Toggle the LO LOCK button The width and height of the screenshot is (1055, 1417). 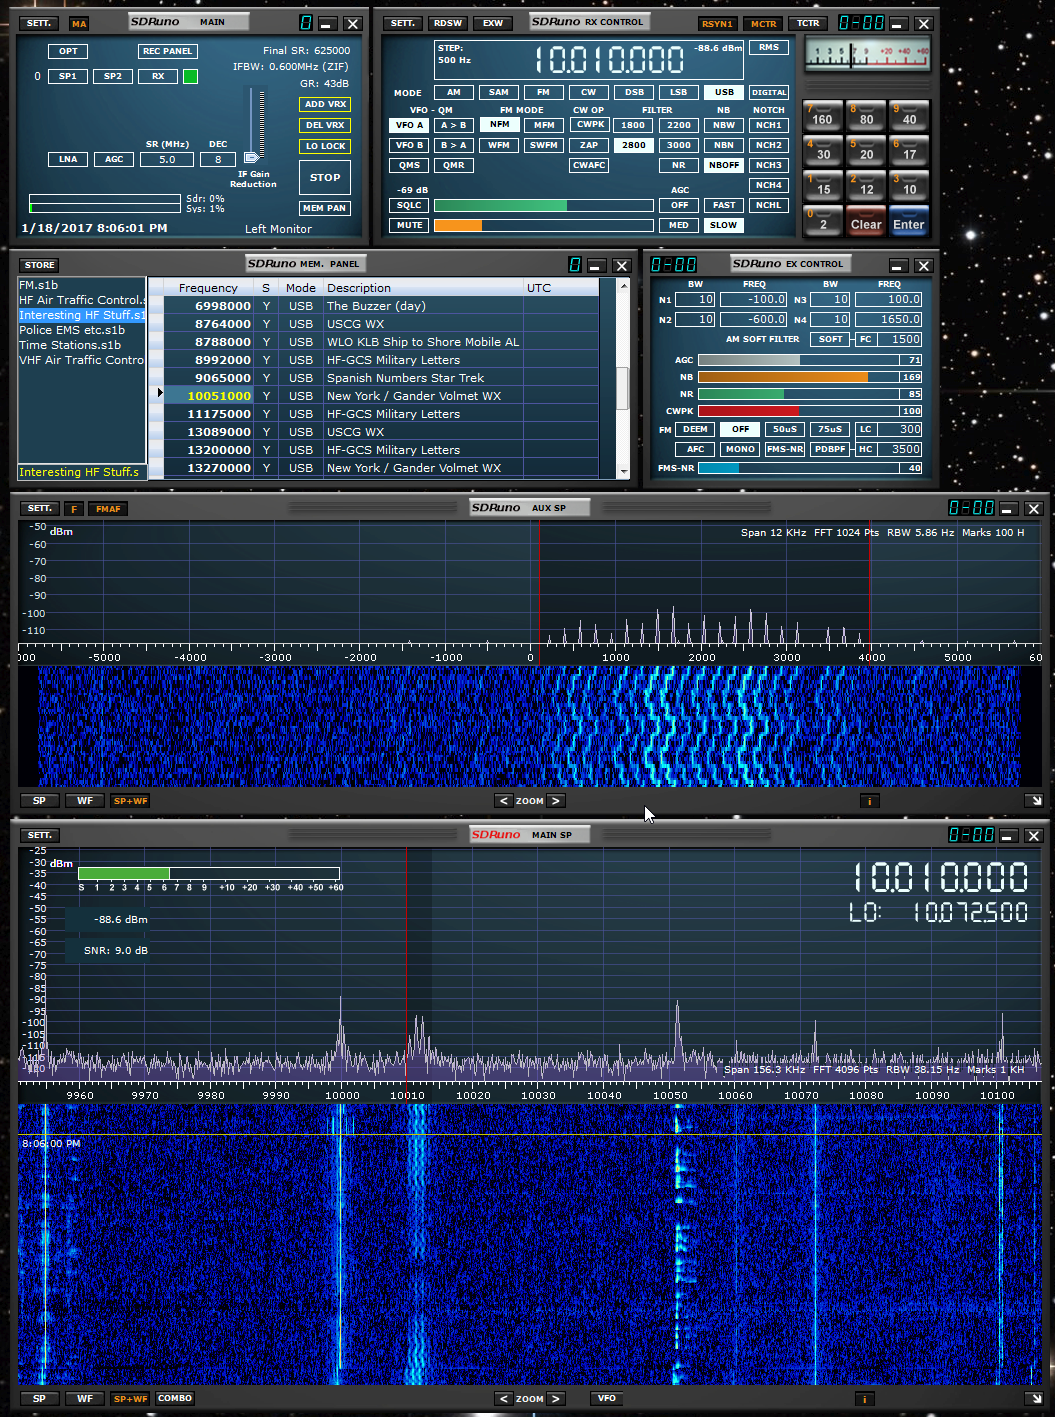click(x=325, y=146)
